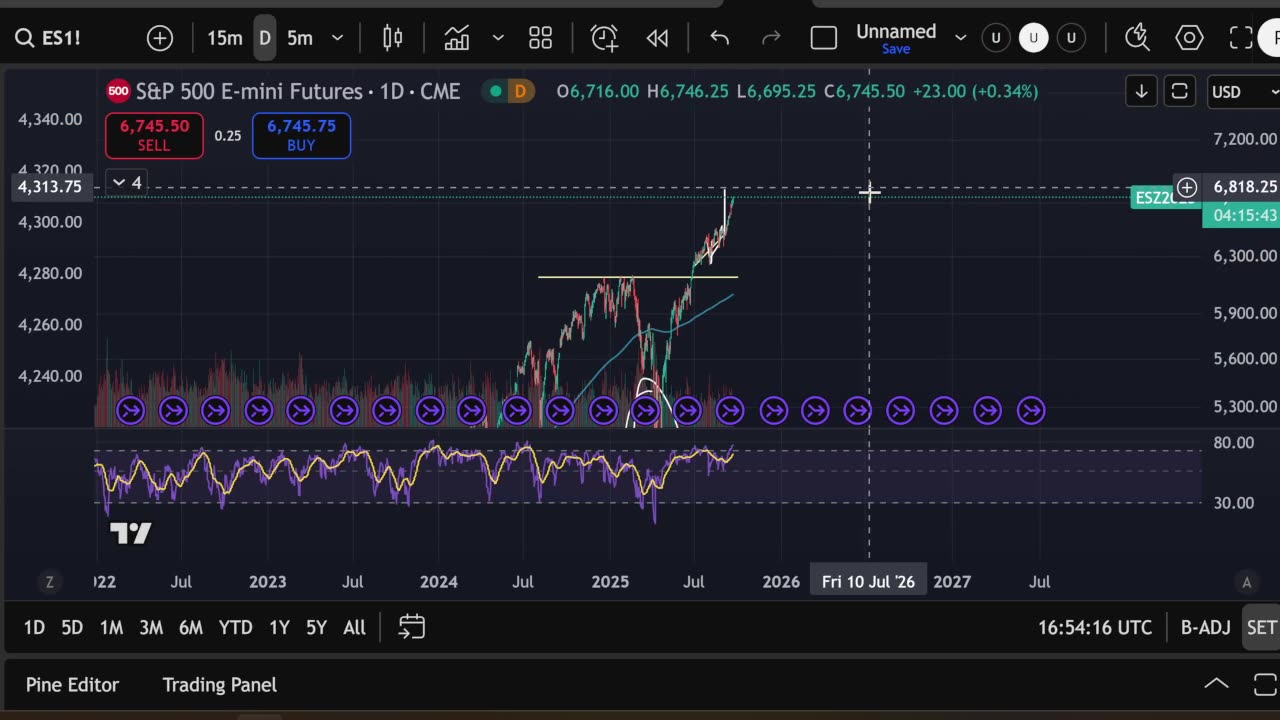Undo the last chart action
Image resolution: width=1280 pixels, height=720 pixels.
(719, 38)
